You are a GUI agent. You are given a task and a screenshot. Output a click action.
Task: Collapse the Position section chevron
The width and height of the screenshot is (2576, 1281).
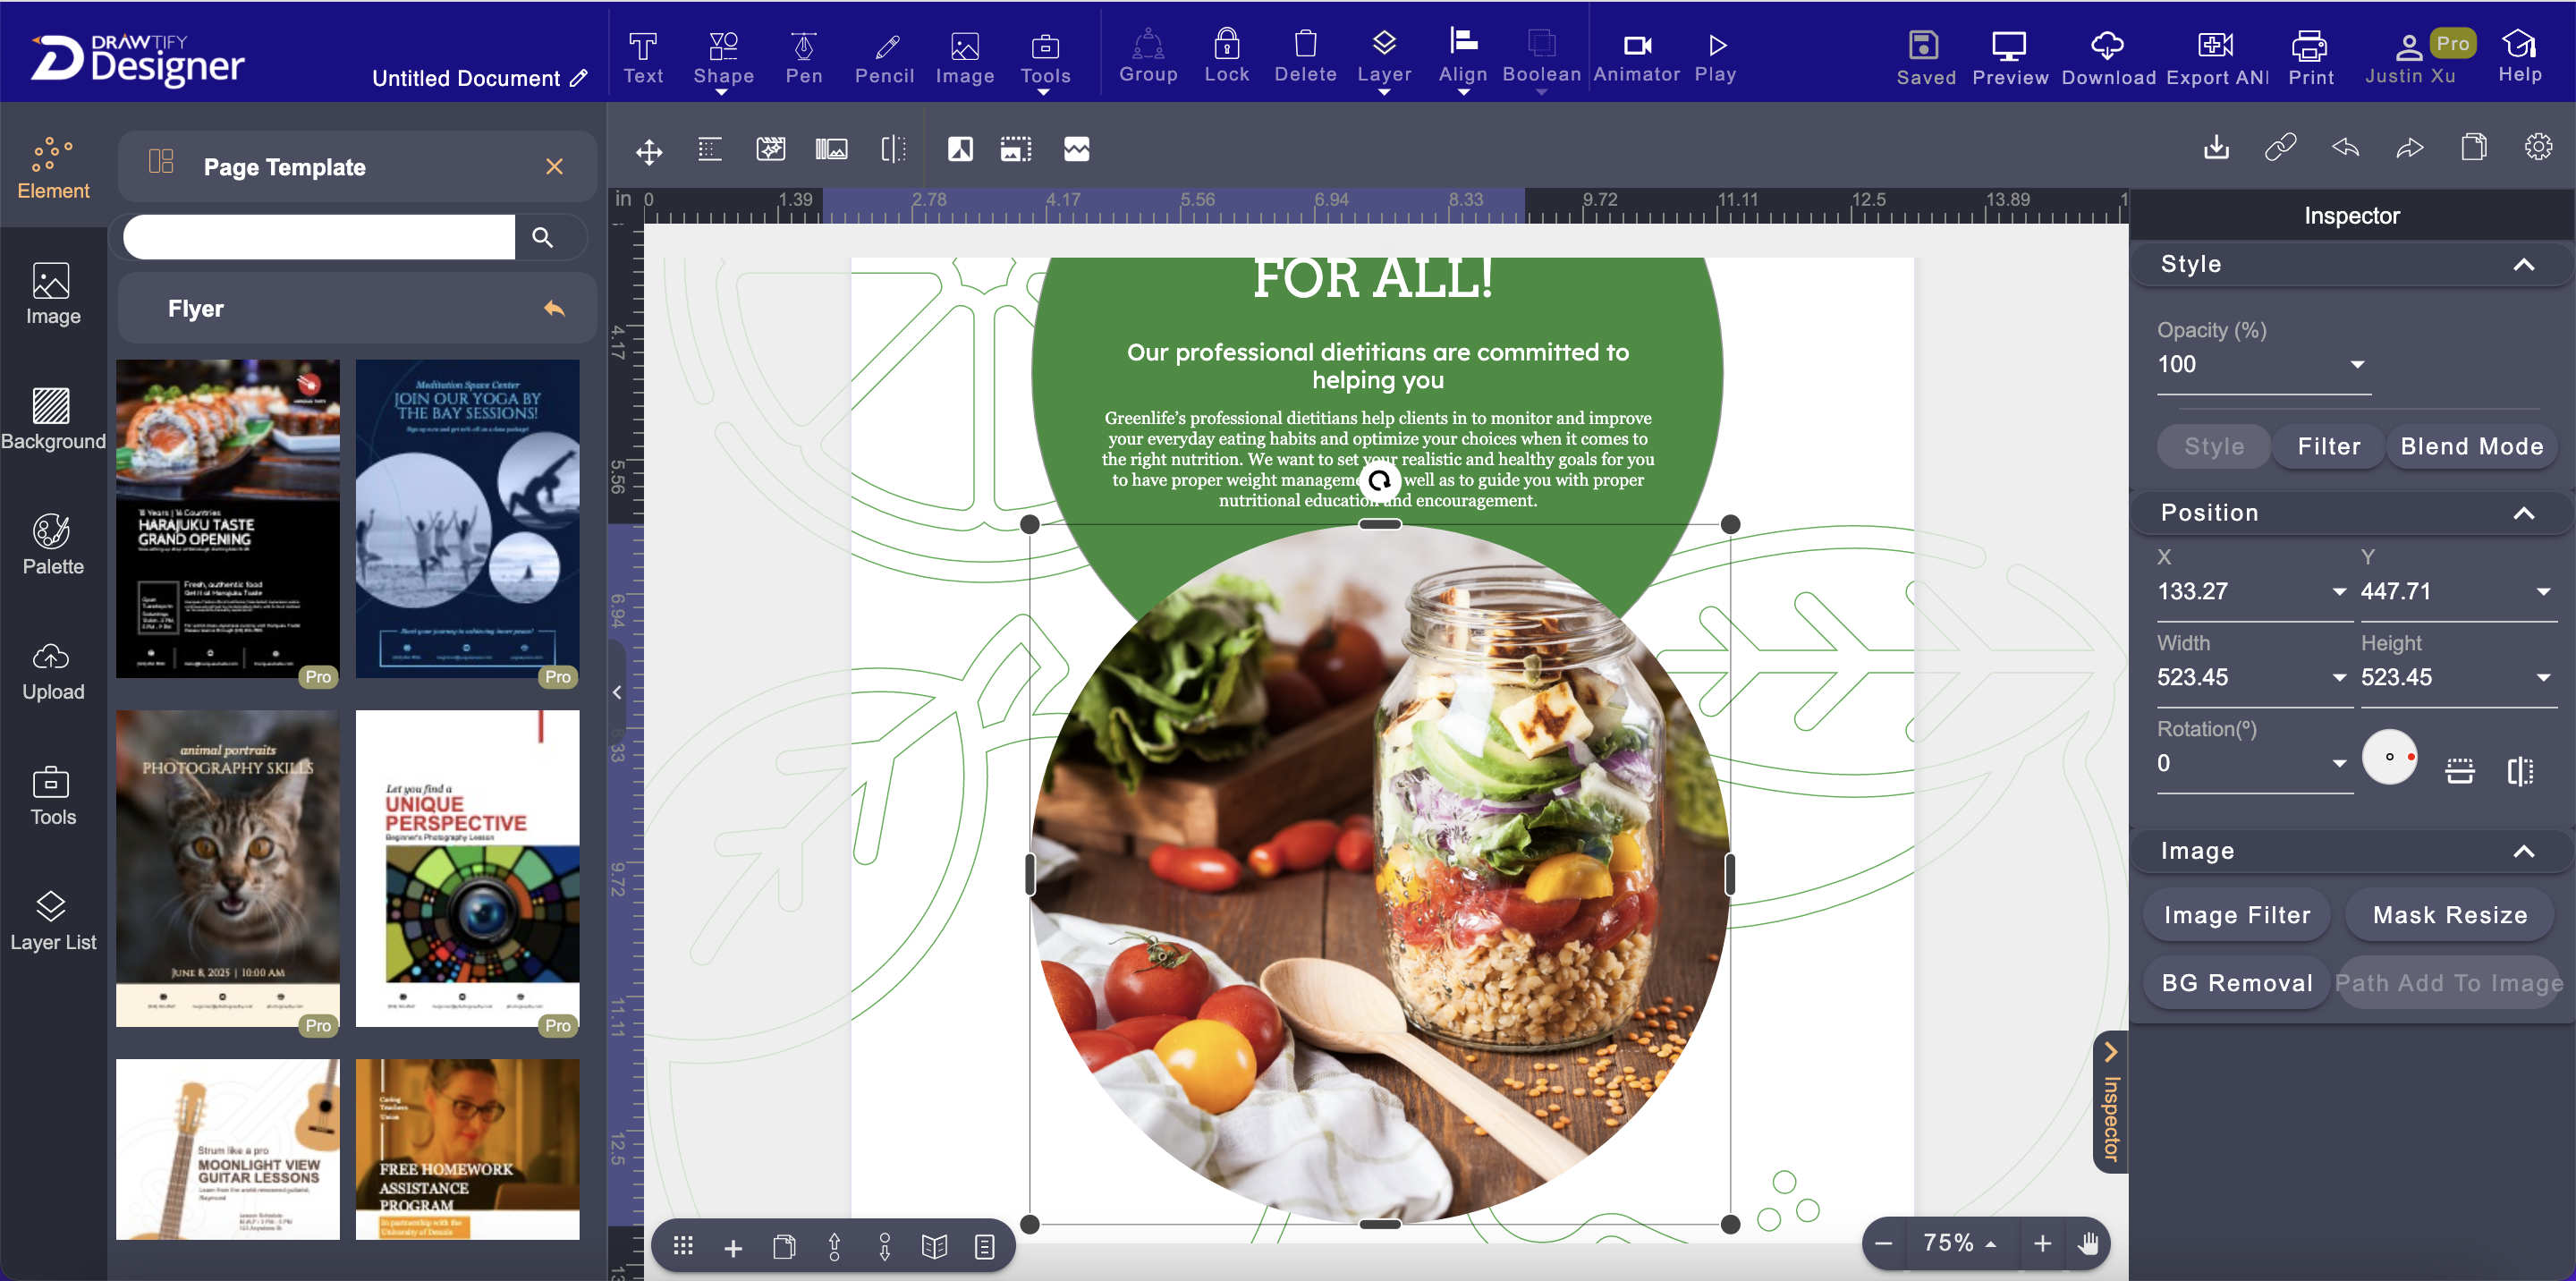click(x=2523, y=513)
